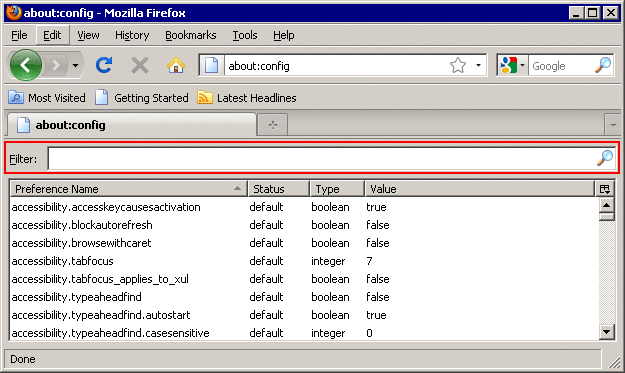Select accessibility.accesskeycausesactivation row

click(x=304, y=207)
